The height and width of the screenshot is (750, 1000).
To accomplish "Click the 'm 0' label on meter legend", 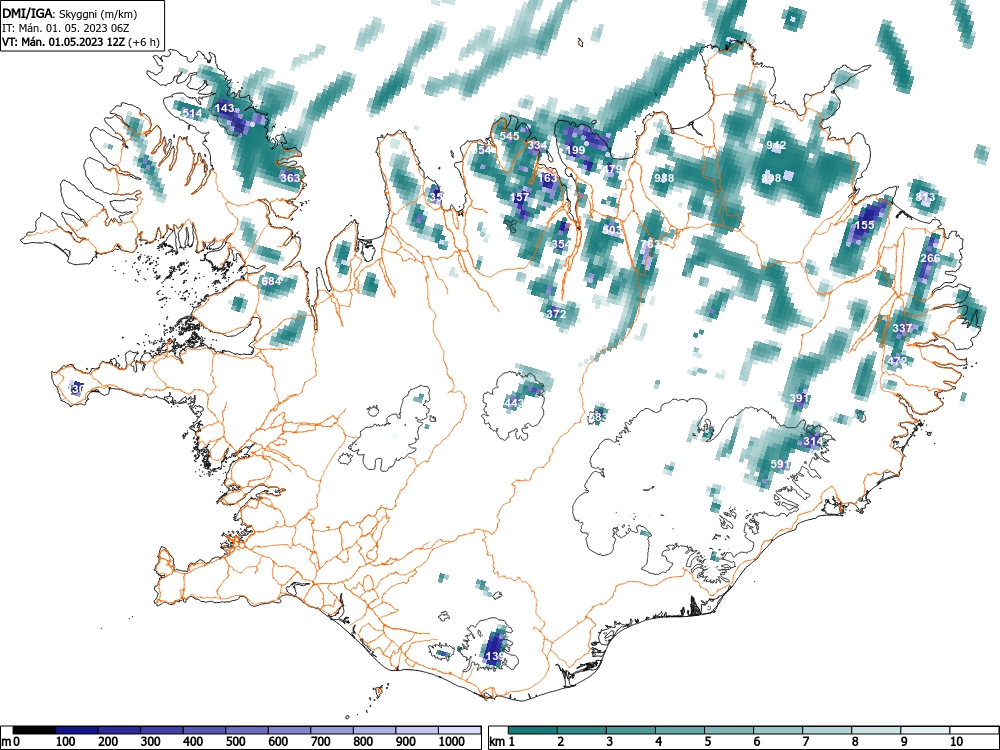I will coord(11,741).
